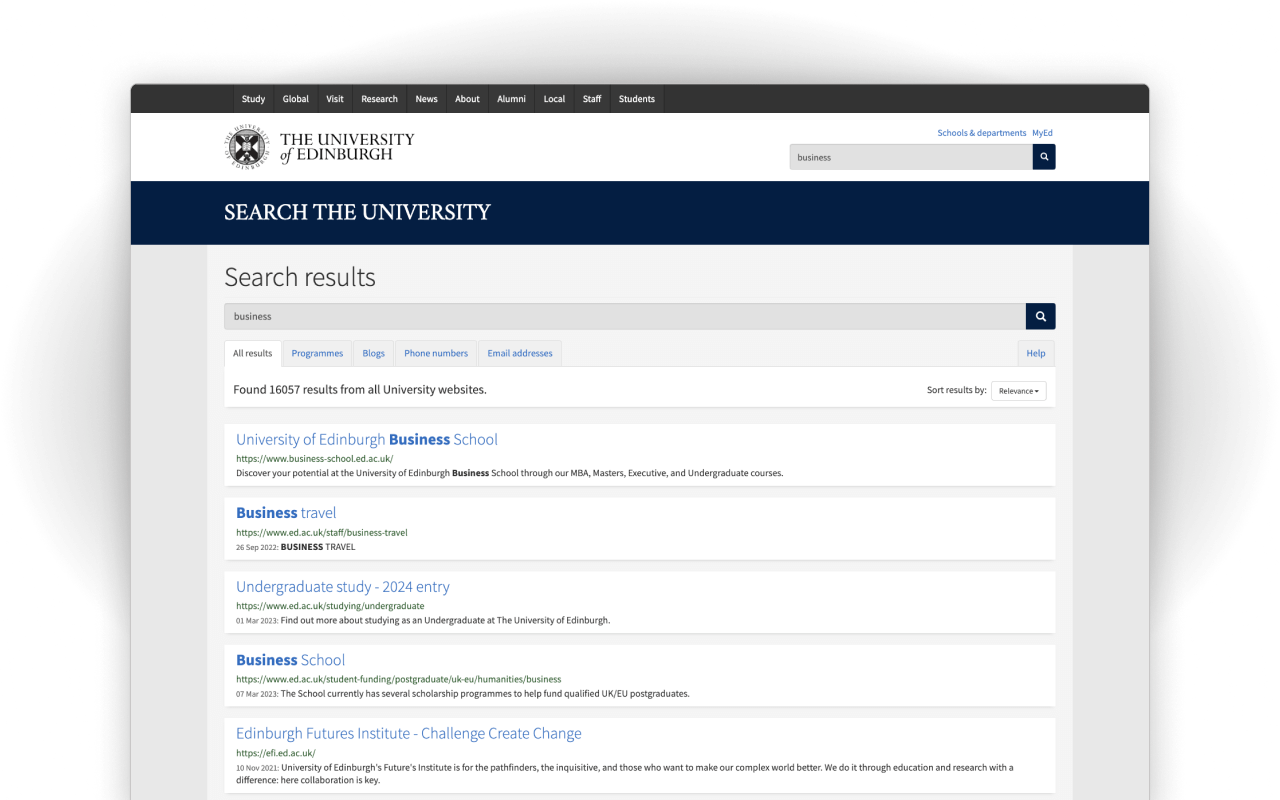Go to the Visit nav item

[335, 99]
